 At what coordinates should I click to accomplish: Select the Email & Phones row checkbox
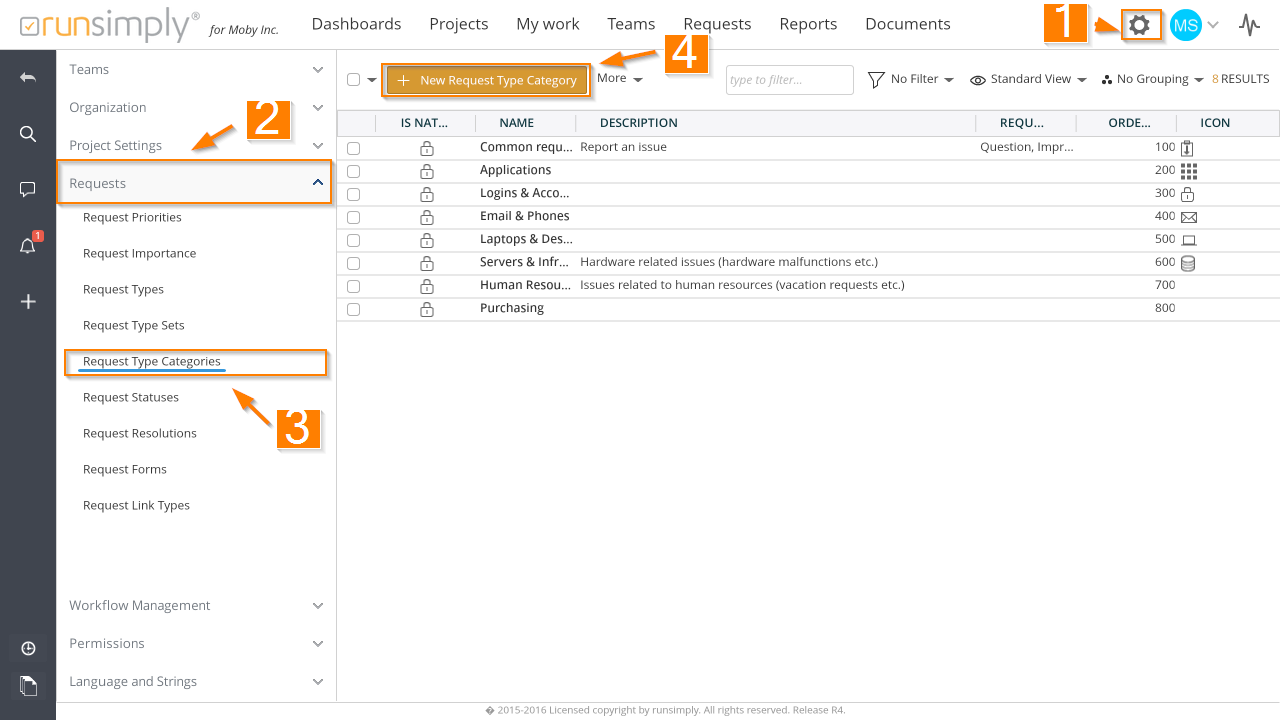[353, 217]
